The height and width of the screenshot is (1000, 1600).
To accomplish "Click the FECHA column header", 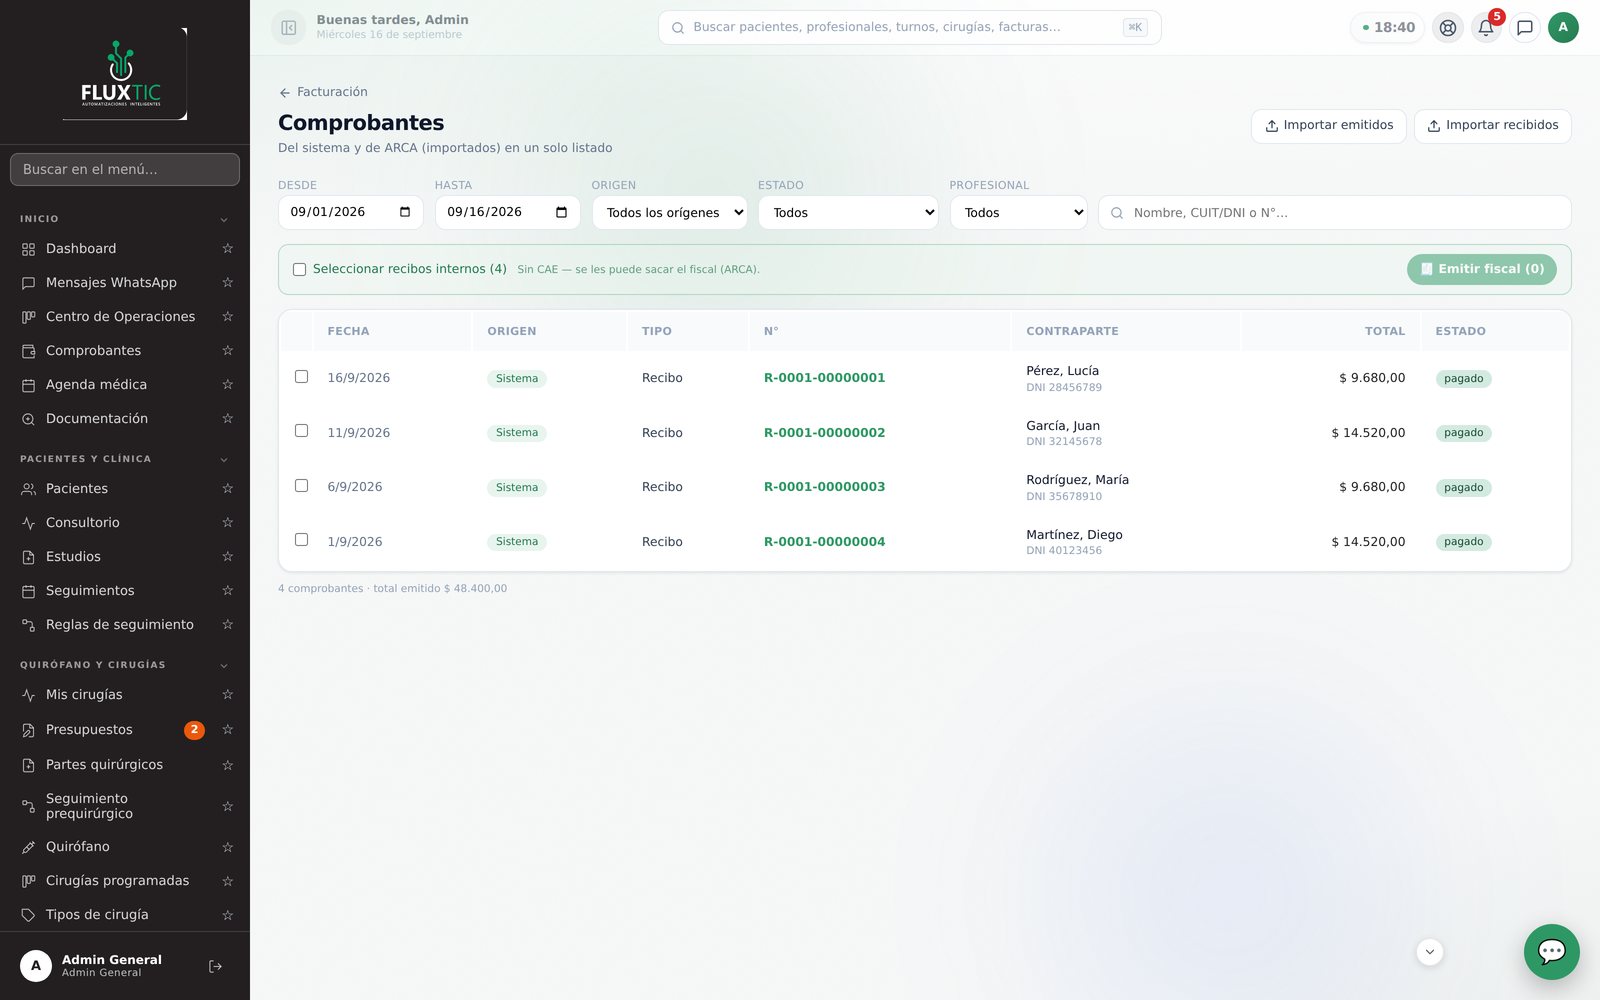I will point(348,331).
